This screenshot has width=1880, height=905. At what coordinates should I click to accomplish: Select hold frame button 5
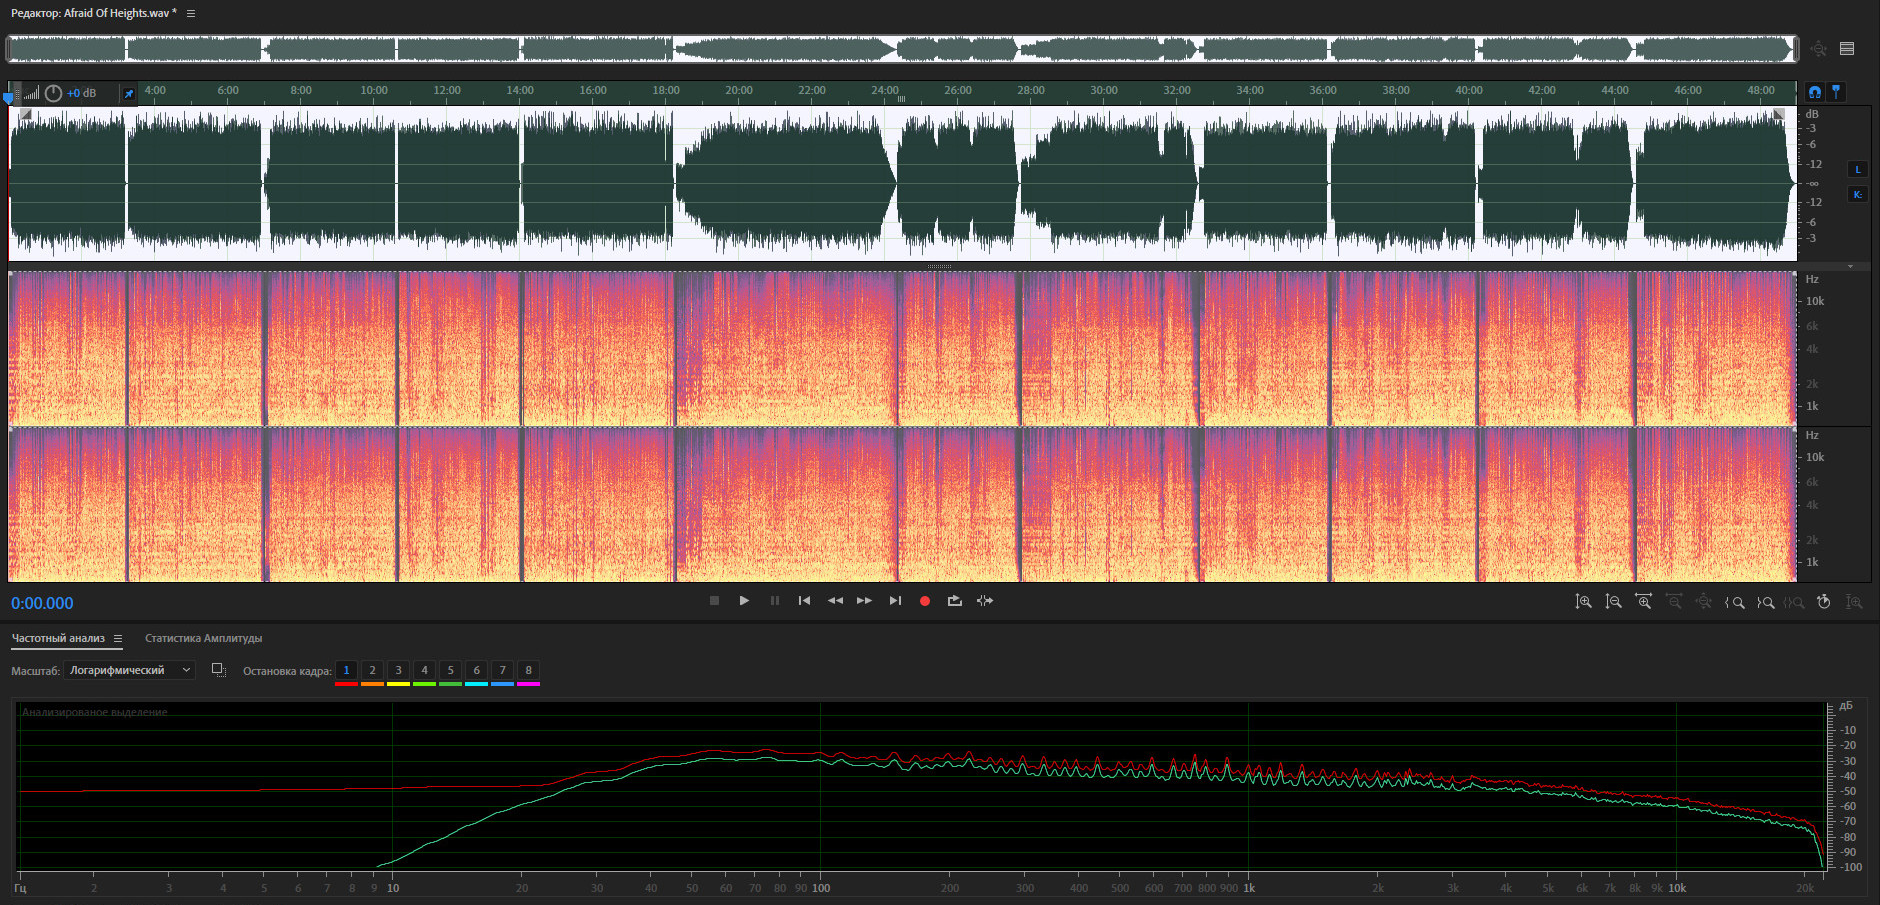click(450, 670)
